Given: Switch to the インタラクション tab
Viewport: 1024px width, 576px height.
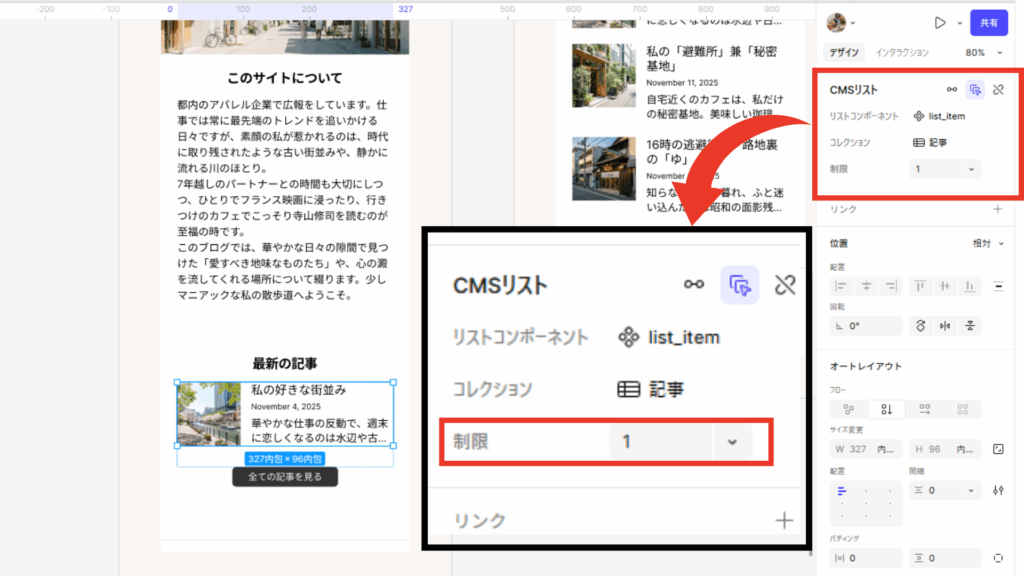Looking at the screenshot, I should pos(902,52).
